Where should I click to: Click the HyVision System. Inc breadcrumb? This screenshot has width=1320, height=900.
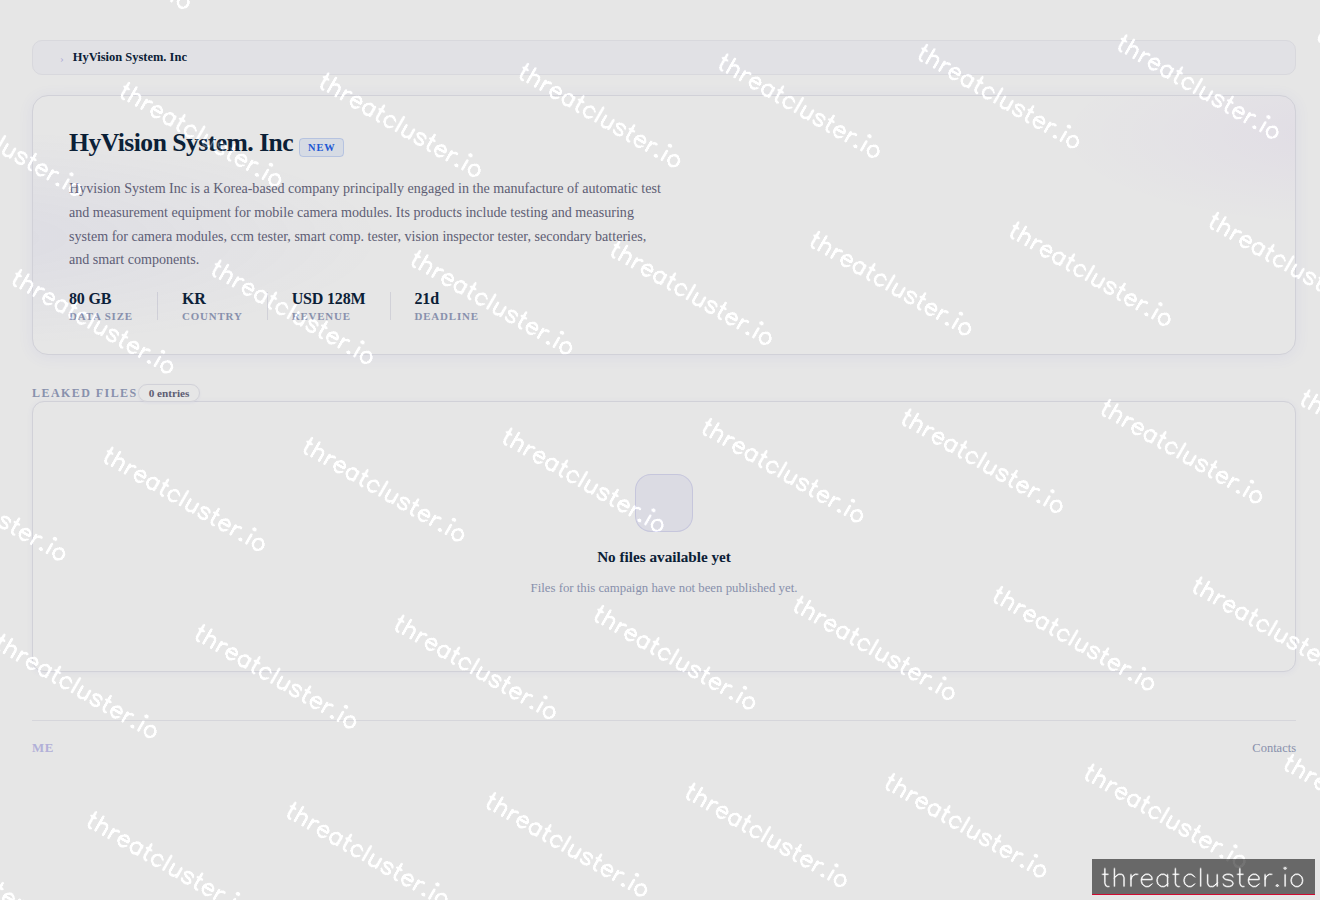click(x=130, y=57)
